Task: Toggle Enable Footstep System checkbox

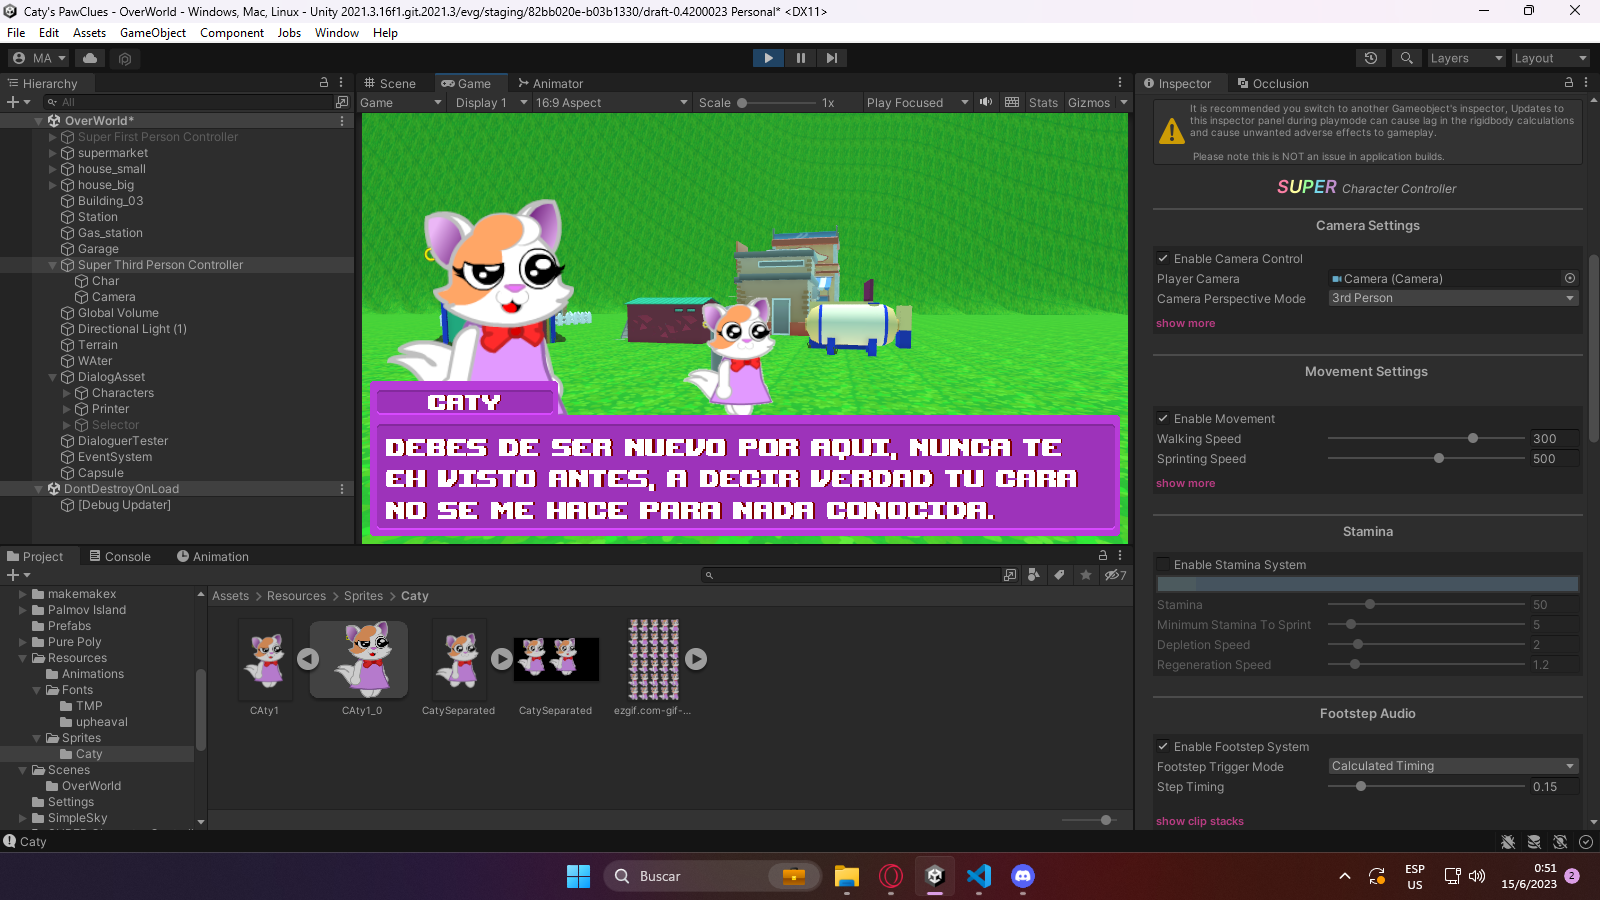Action: [1163, 746]
